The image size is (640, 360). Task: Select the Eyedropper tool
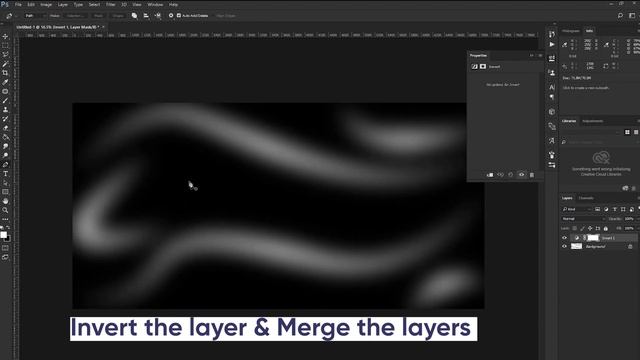point(5,82)
